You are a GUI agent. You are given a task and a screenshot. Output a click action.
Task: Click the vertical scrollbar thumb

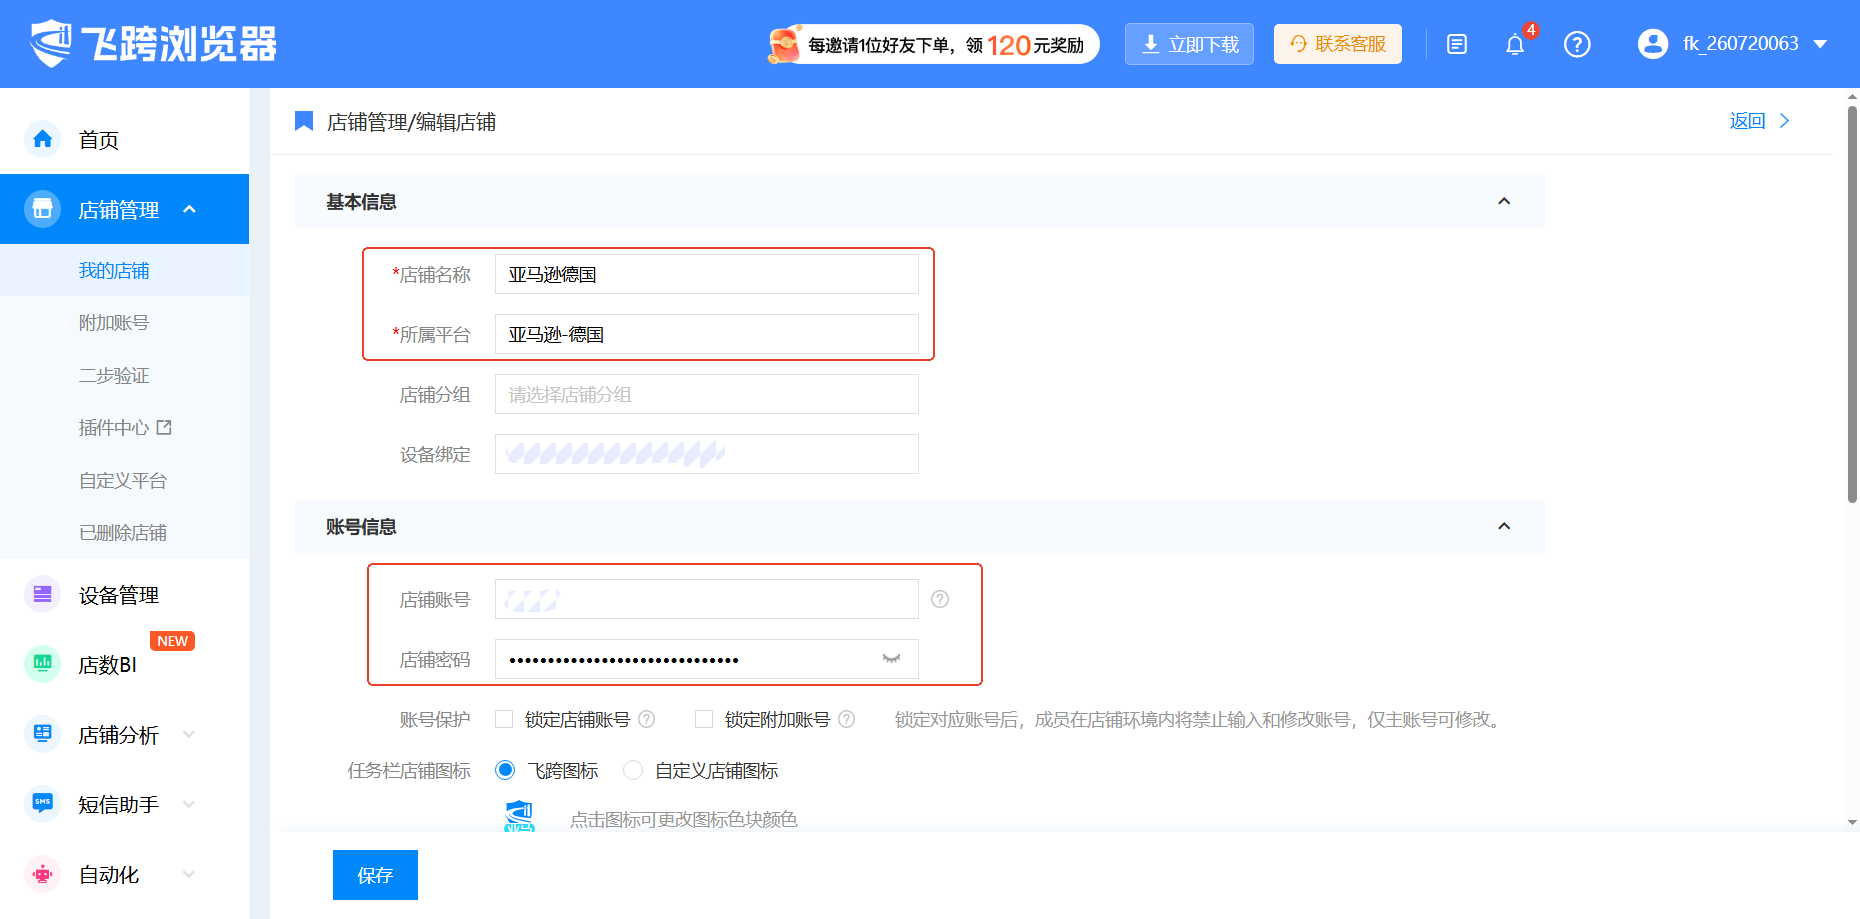1852,304
